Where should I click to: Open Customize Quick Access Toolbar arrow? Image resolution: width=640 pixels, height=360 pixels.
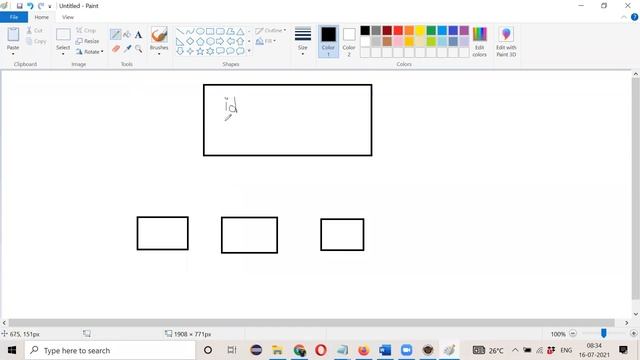coord(50,7)
